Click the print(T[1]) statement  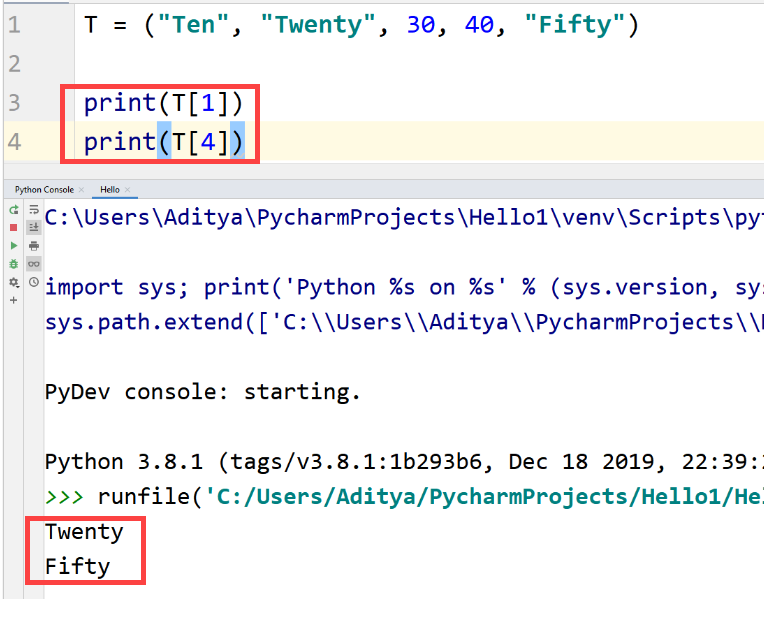[163, 103]
